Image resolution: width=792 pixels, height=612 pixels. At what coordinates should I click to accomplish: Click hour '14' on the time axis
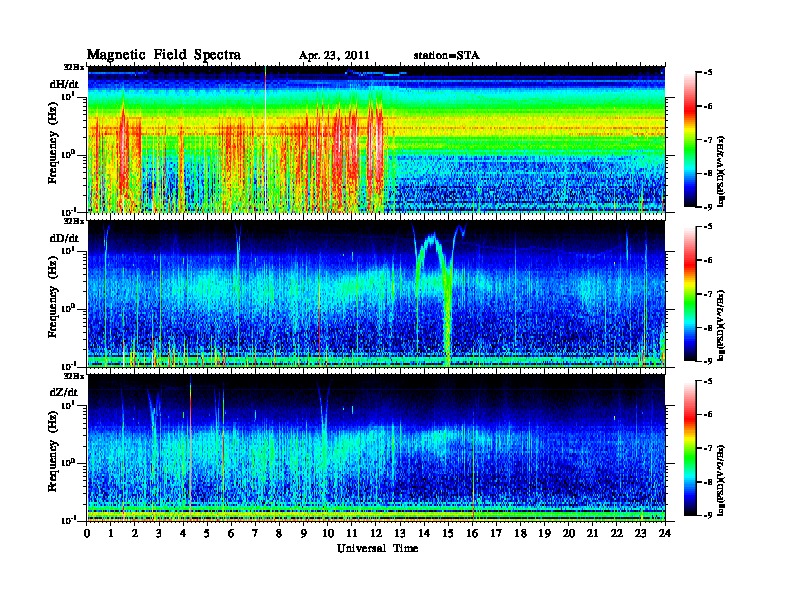(x=424, y=533)
